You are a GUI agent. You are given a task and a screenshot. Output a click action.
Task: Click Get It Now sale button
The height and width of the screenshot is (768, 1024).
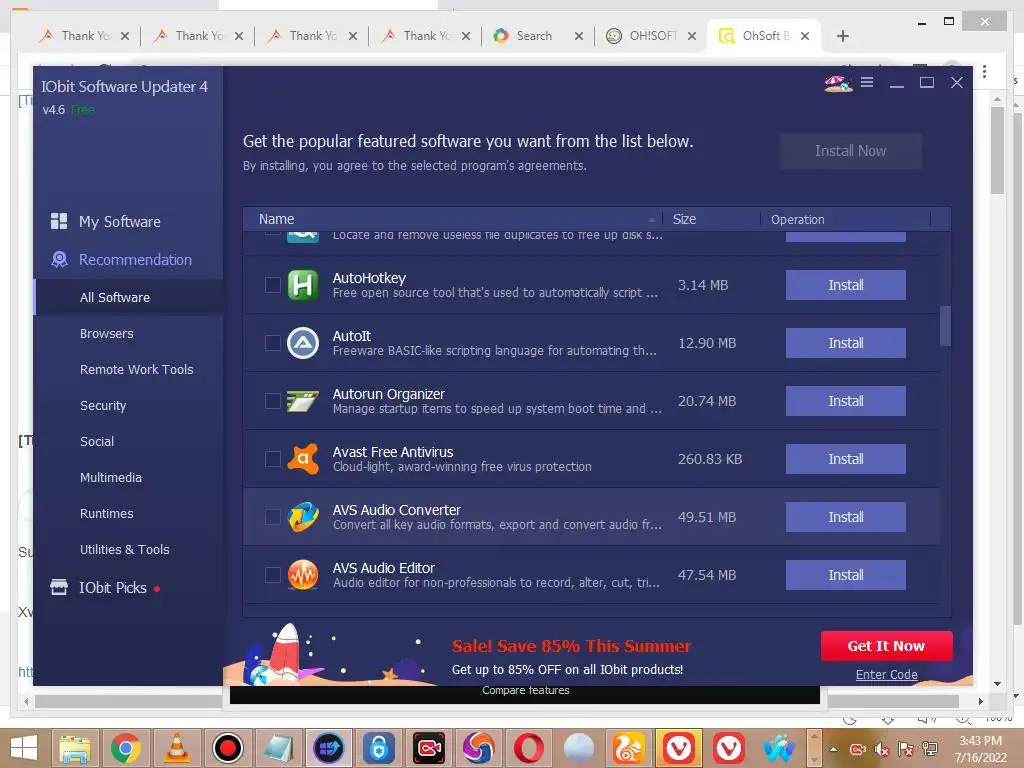886,646
